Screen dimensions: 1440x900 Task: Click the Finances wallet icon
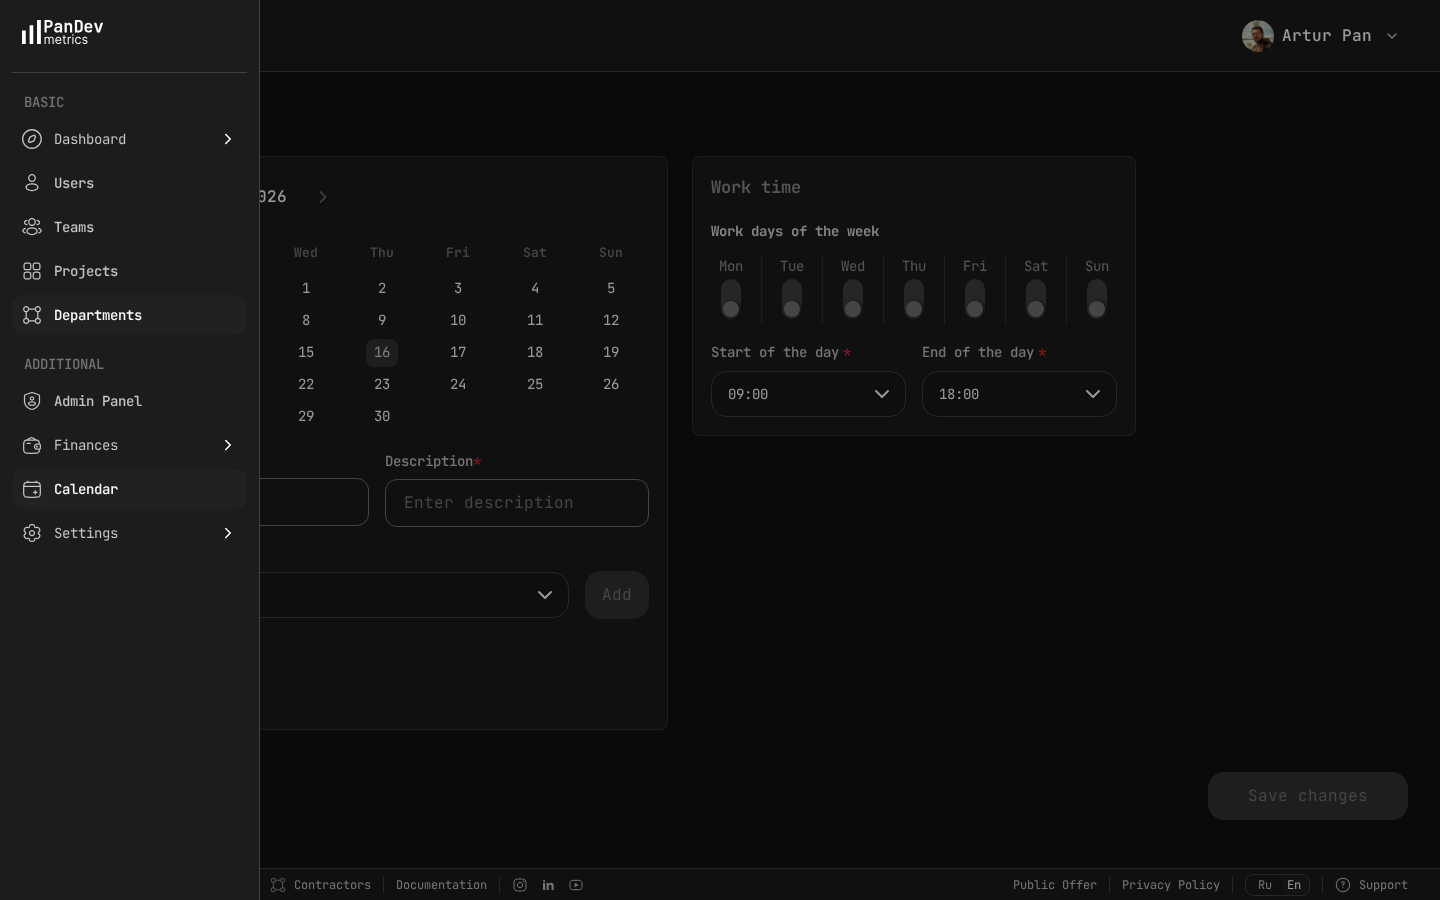(32, 445)
